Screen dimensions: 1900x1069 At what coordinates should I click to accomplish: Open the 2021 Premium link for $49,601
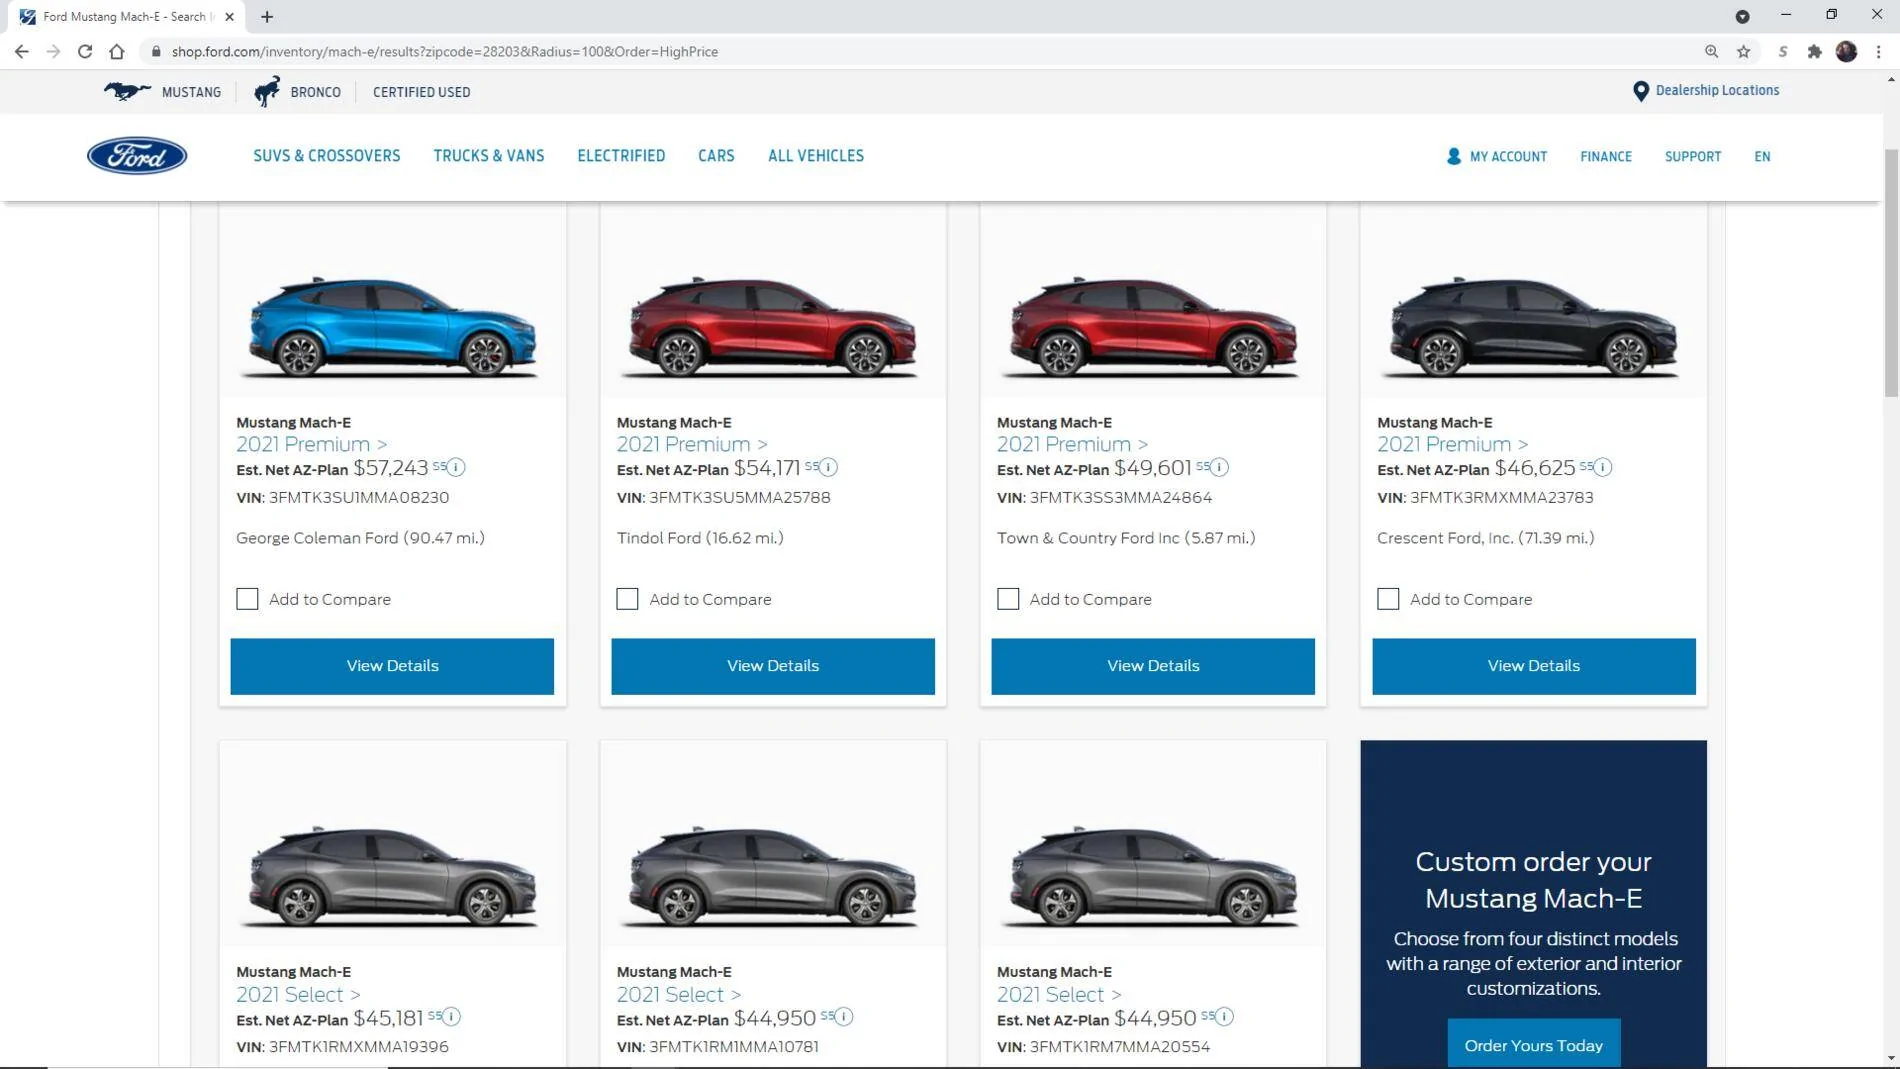(x=1072, y=444)
